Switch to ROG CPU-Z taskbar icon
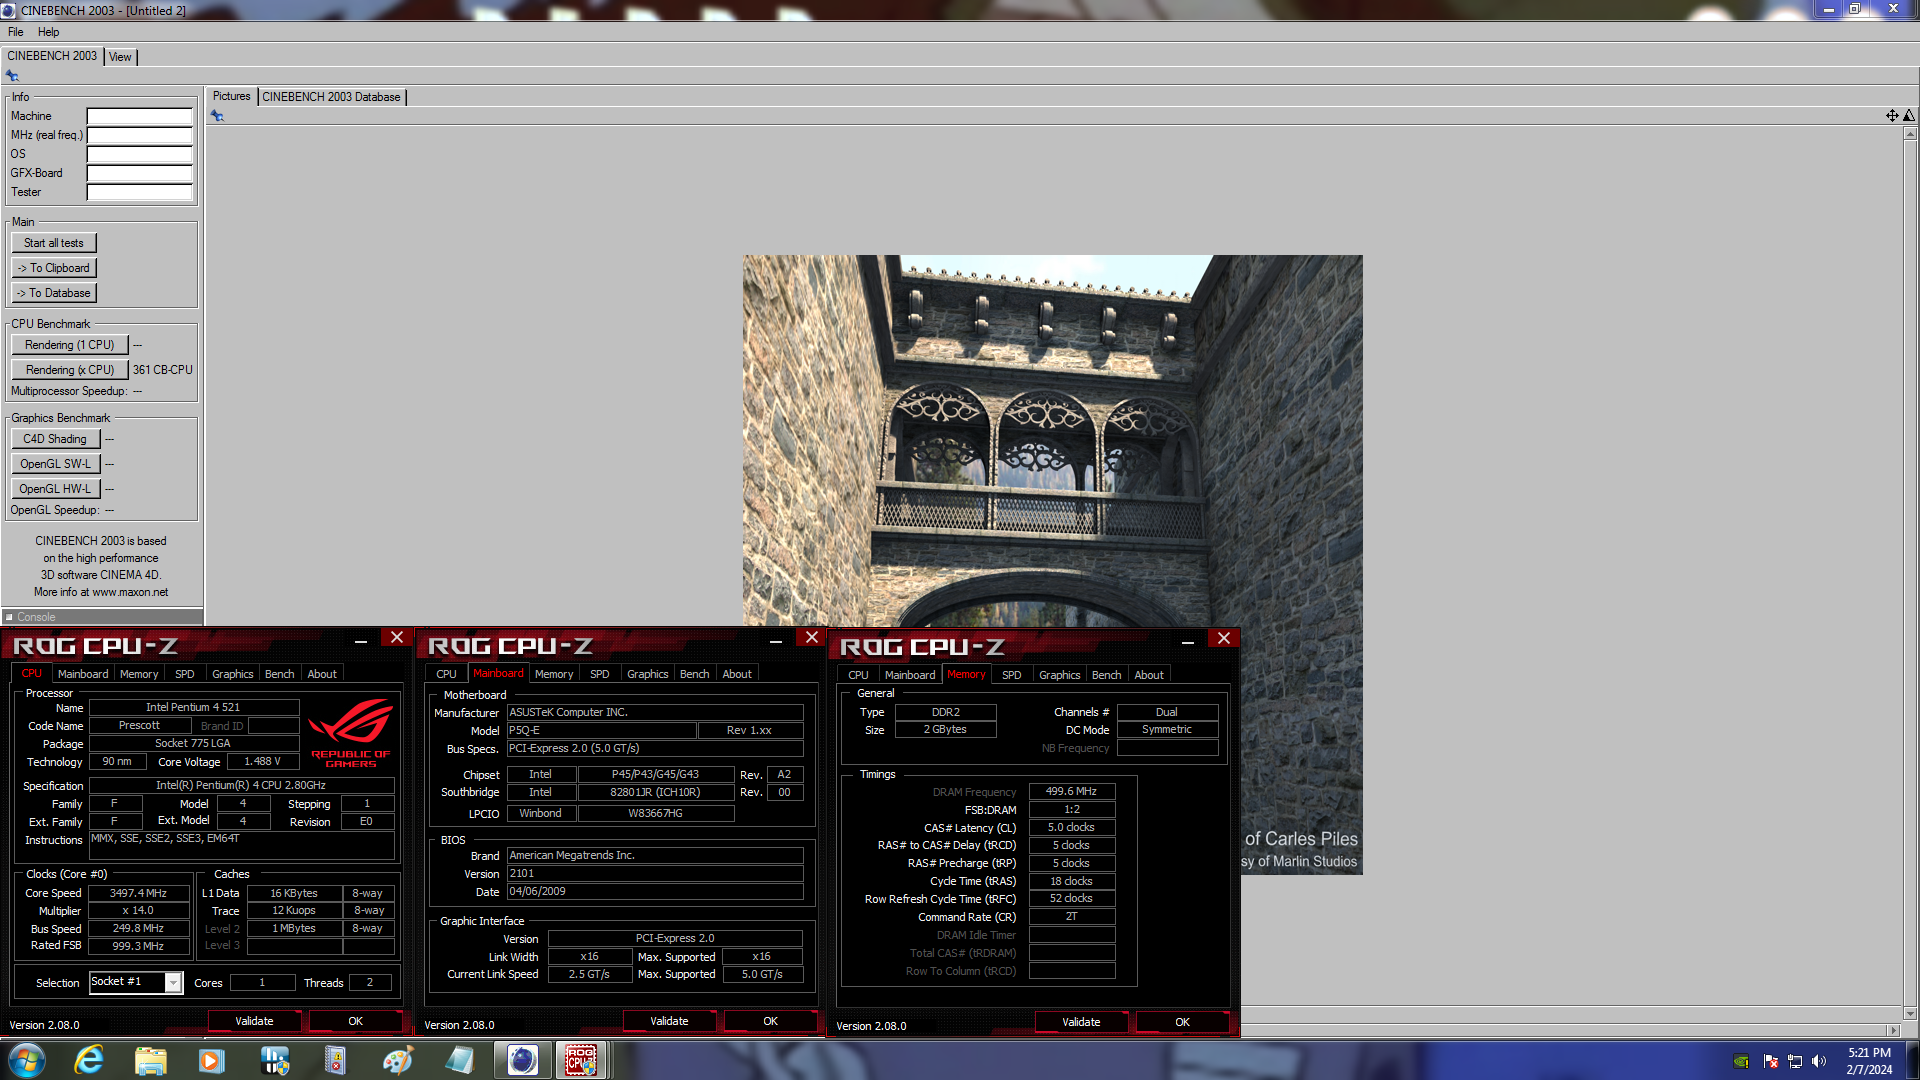Image resolution: width=1920 pixels, height=1080 pixels. click(581, 1060)
